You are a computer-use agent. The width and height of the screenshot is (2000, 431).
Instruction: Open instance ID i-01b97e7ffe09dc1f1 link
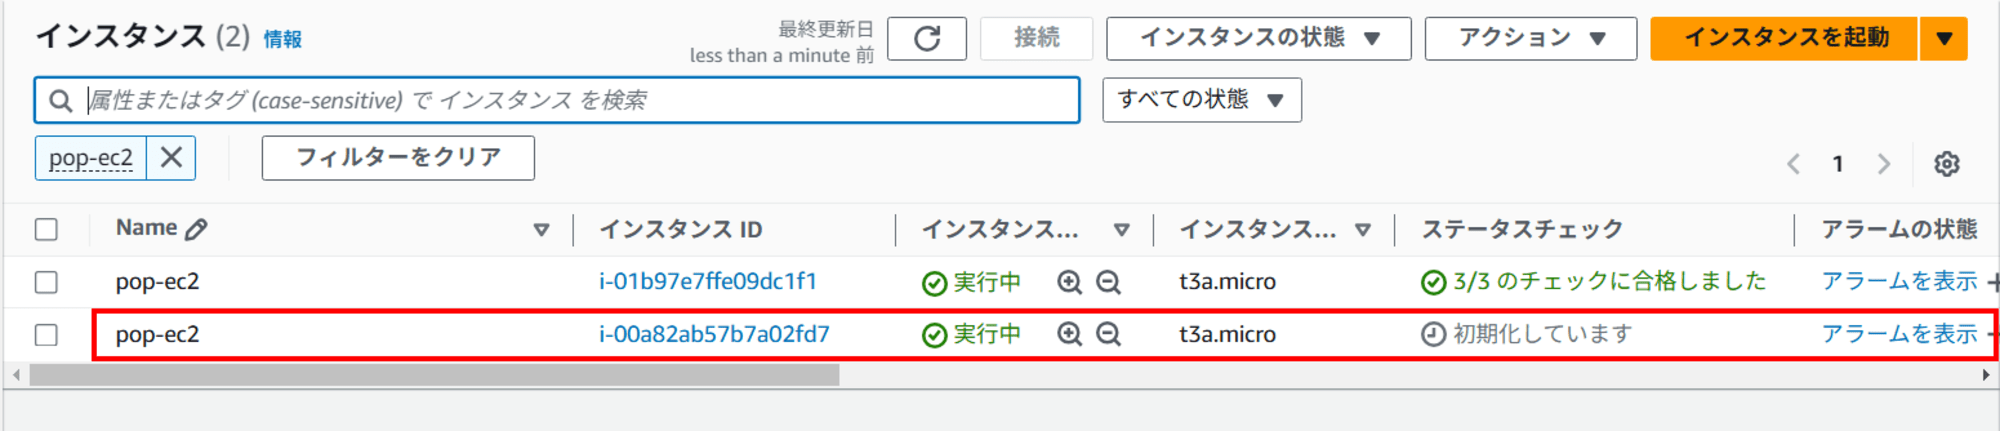[708, 282]
